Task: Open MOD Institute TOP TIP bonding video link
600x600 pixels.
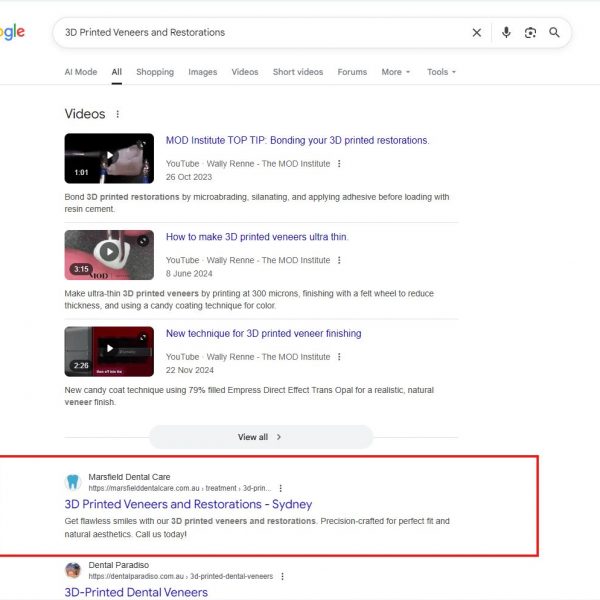Action: pyautogui.click(x=297, y=140)
